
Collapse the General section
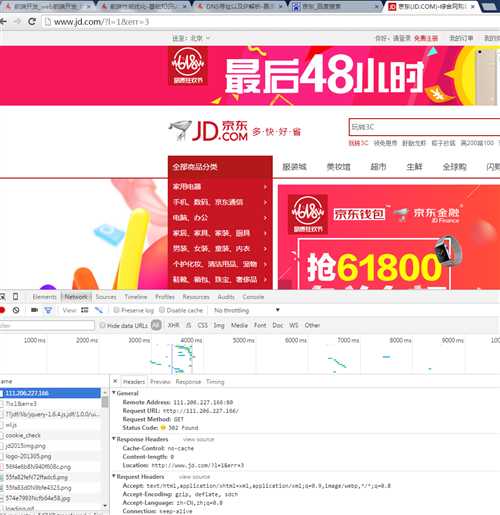pos(114,393)
